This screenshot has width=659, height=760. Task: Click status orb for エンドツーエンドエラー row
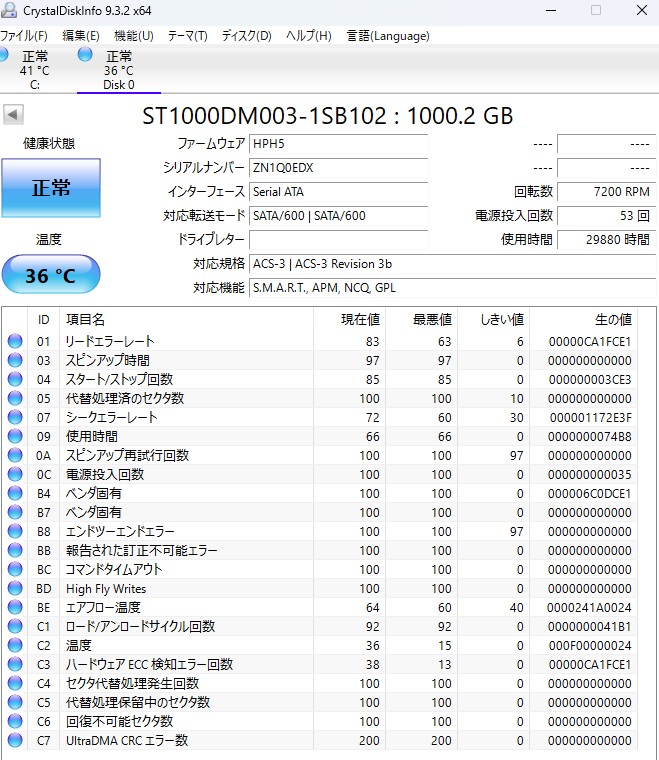tap(15, 531)
